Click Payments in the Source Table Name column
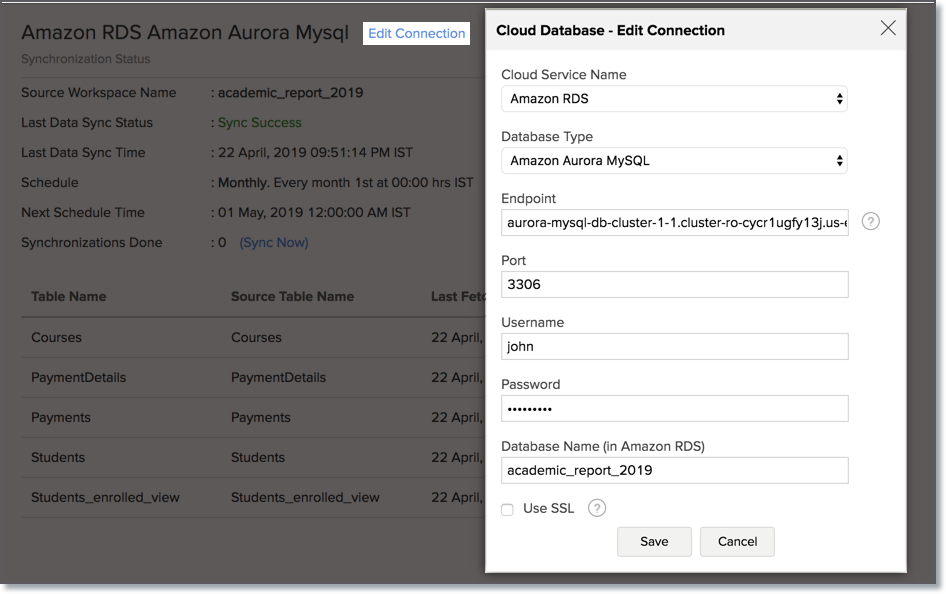Viewport: 946px width, 594px height. [x=261, y=417]
